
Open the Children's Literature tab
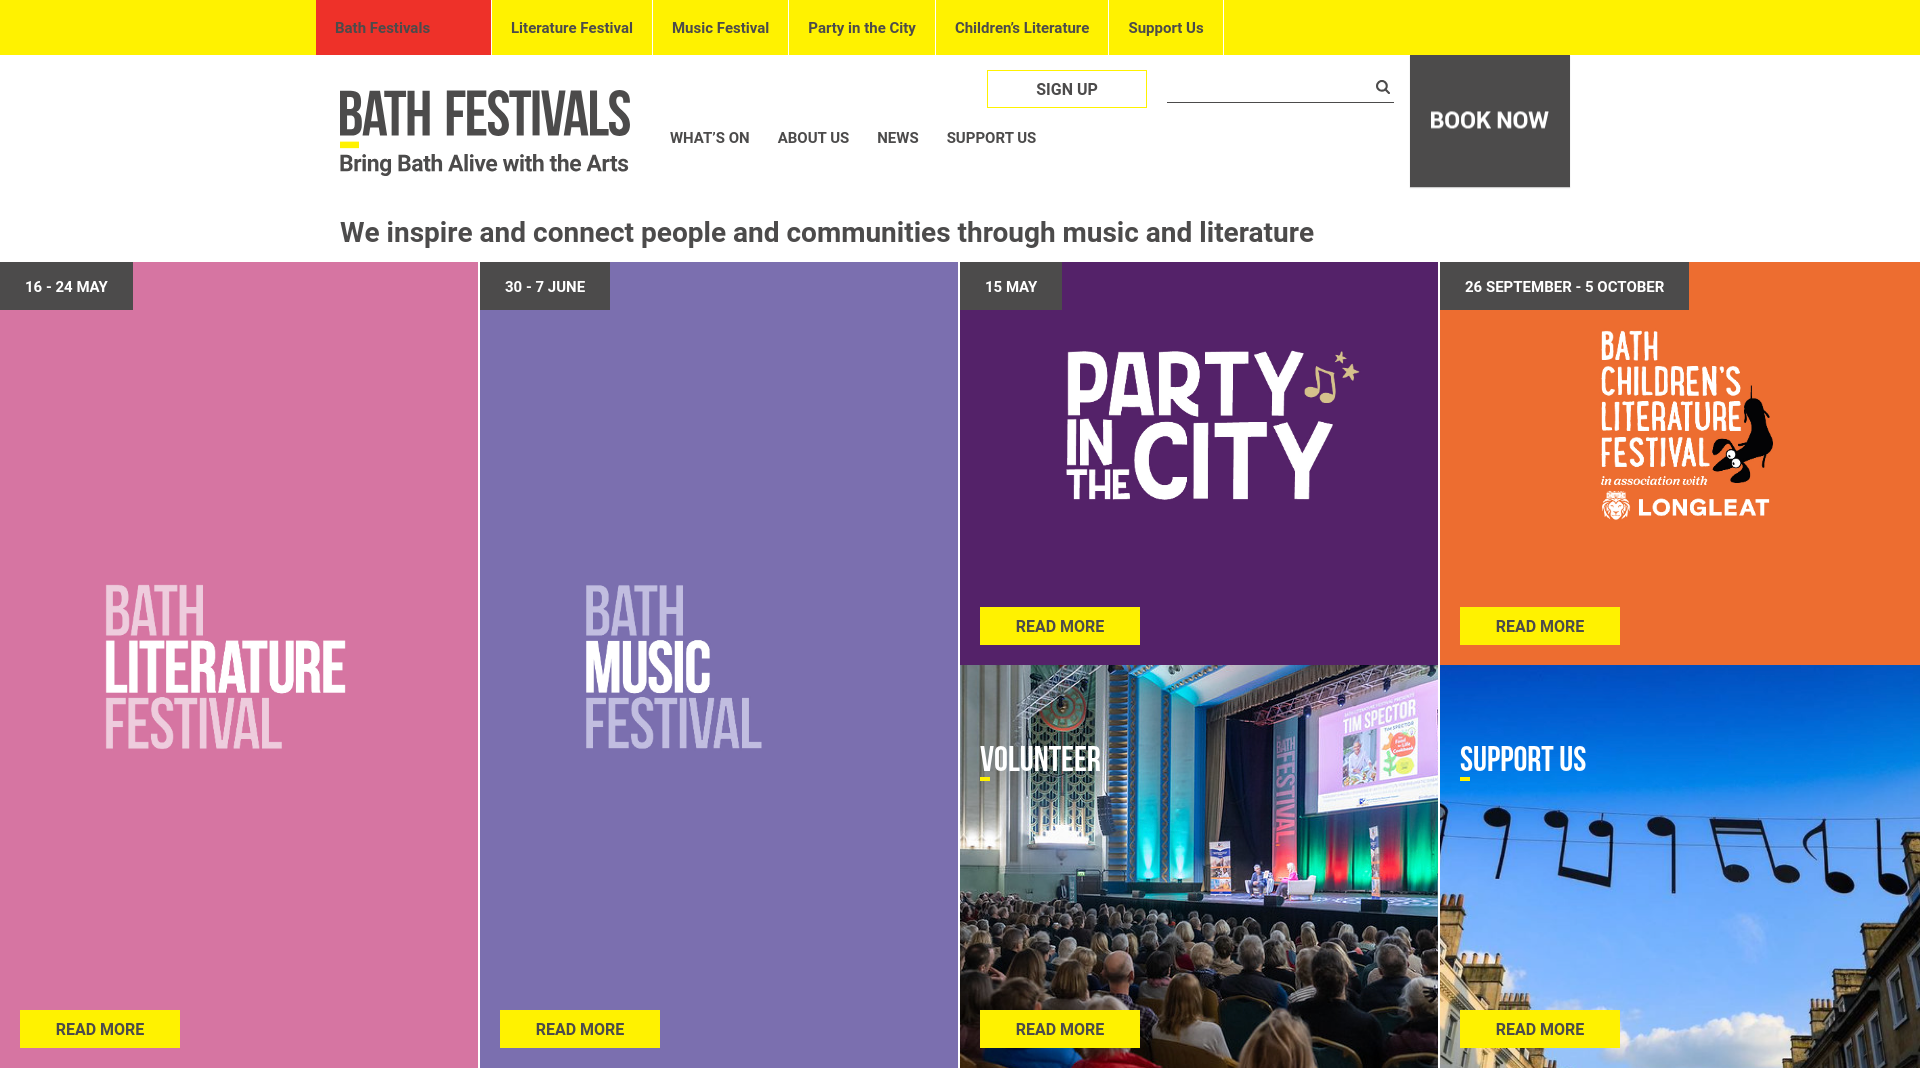1022,28
